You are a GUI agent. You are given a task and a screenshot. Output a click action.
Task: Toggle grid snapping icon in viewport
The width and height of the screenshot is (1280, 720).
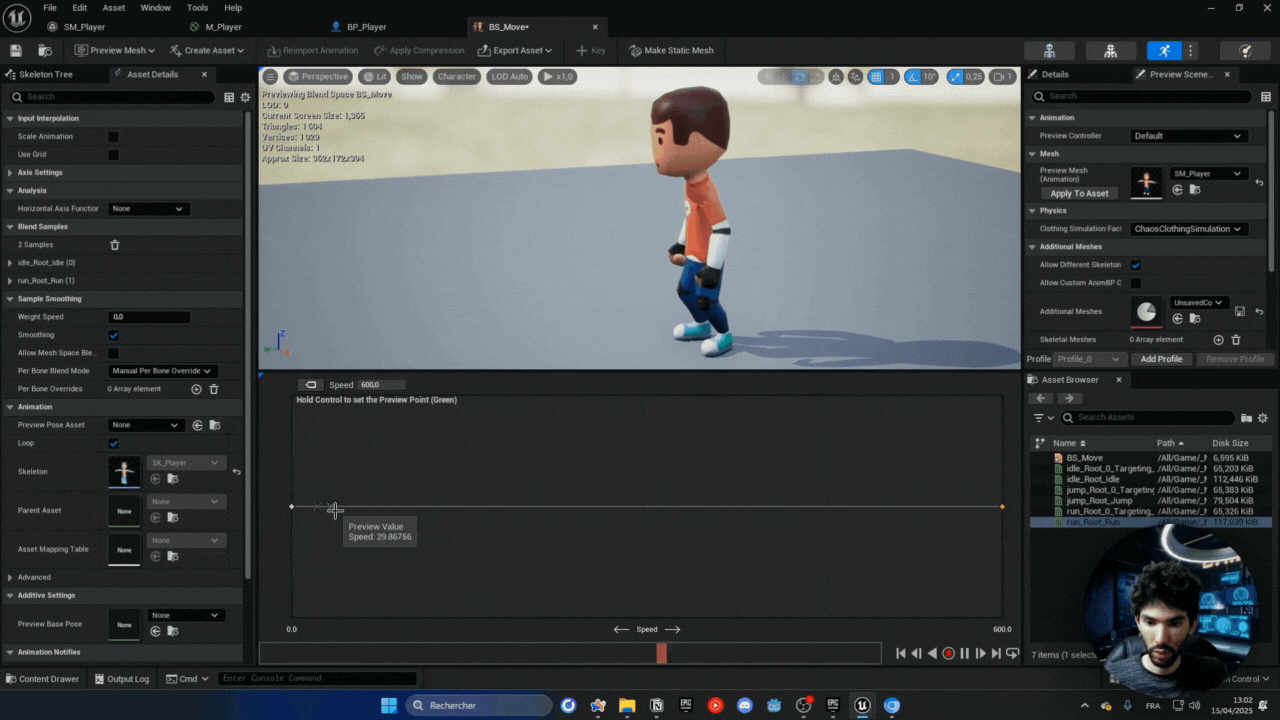[x=876, y=76]
